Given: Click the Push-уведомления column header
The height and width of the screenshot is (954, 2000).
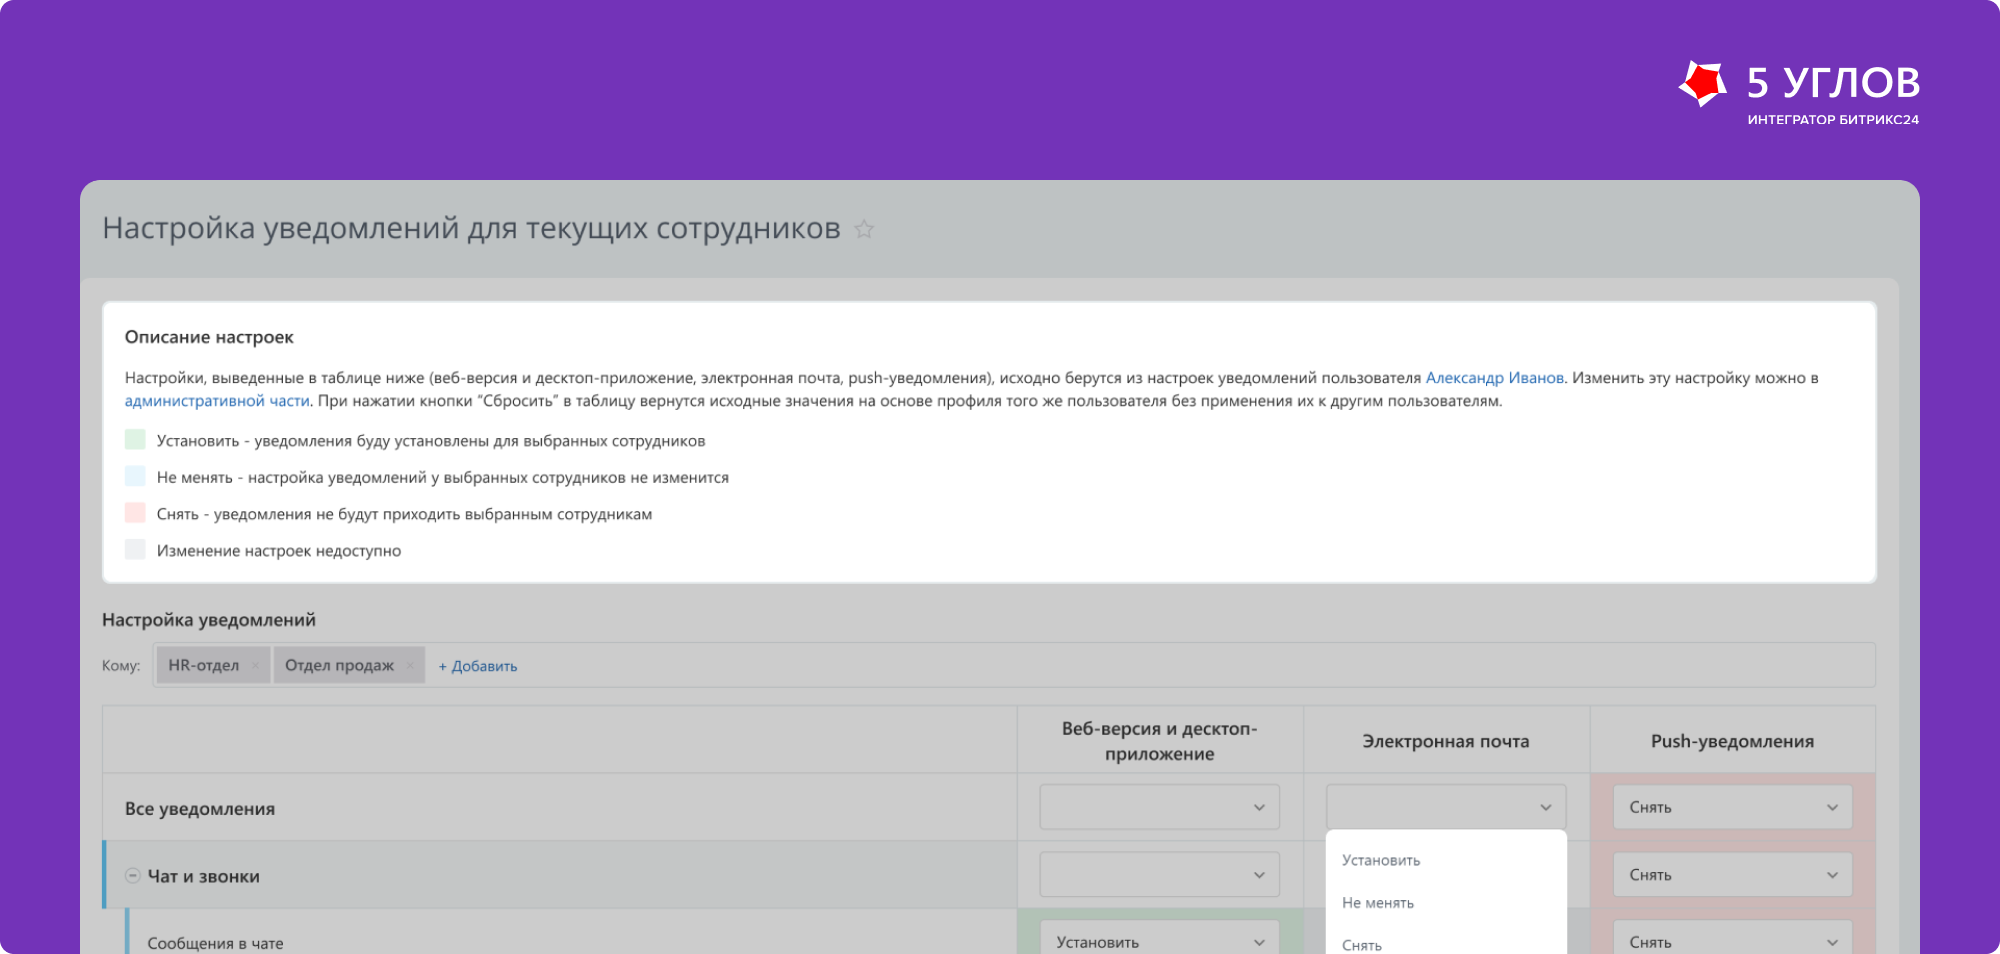Looking at the screenshot, I should [1732, 741].
